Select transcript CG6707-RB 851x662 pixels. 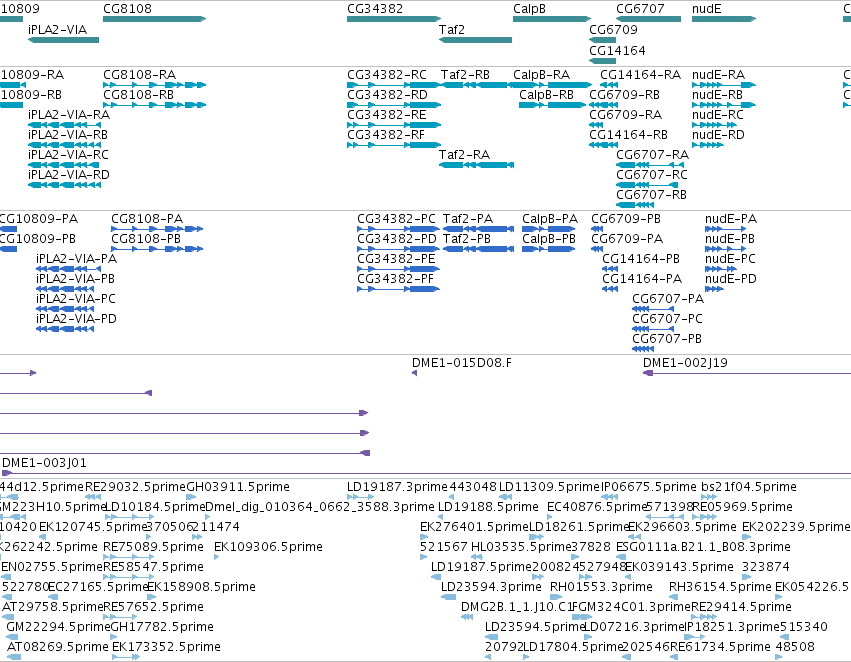[651, 195]
